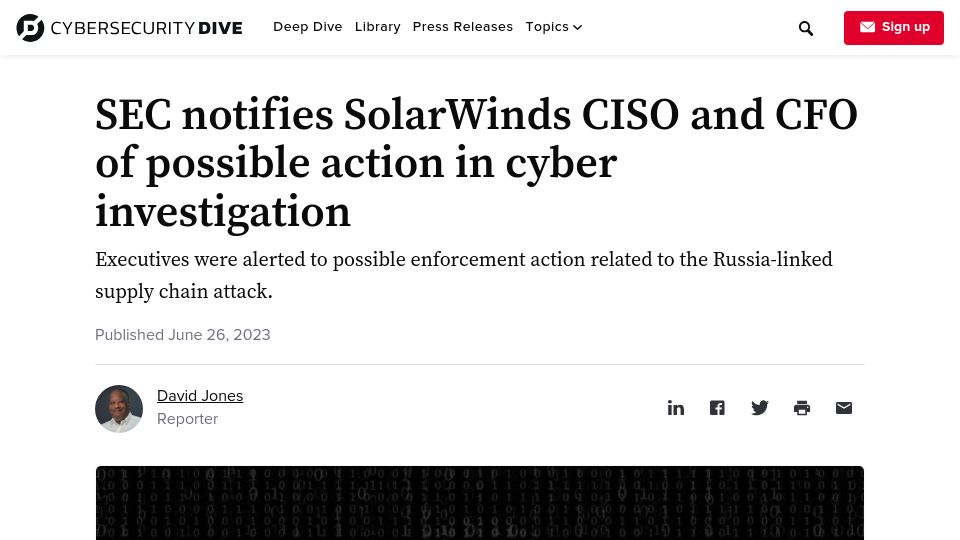The width and height of the screenshot is (960, 540).
Task: Click David Jones author photo
Action: [x=119, y=408]
